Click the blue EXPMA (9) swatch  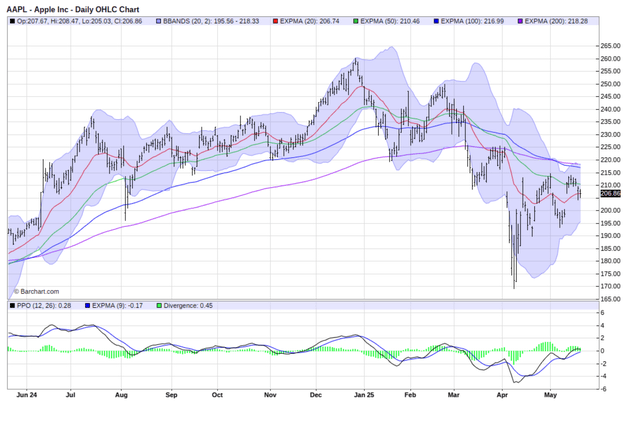(x=87, y=306)
